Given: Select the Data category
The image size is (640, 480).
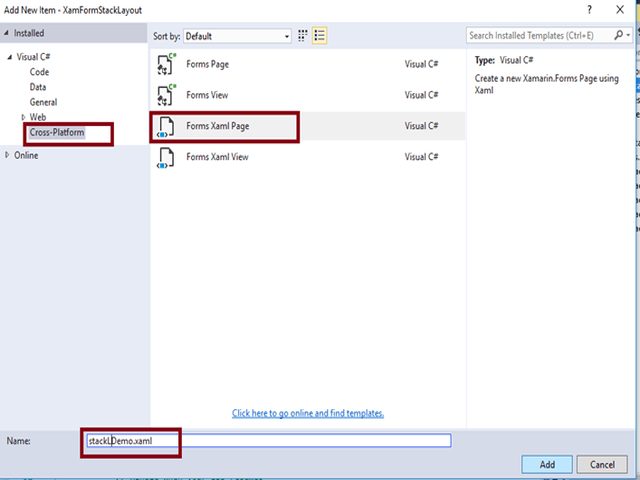Looking at the screenshot, I should (x=38, y=87).
